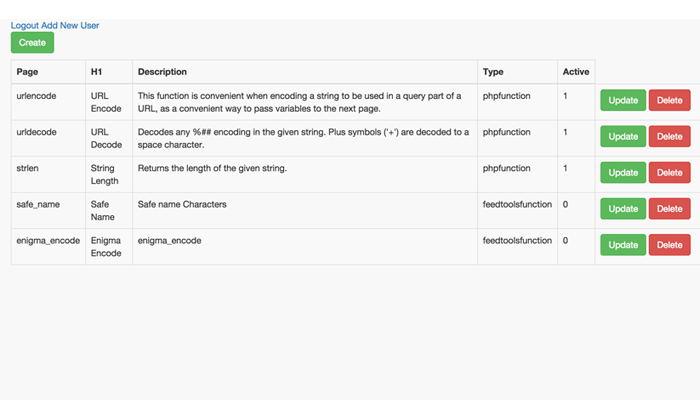Click the Page column header

(27, 72)
